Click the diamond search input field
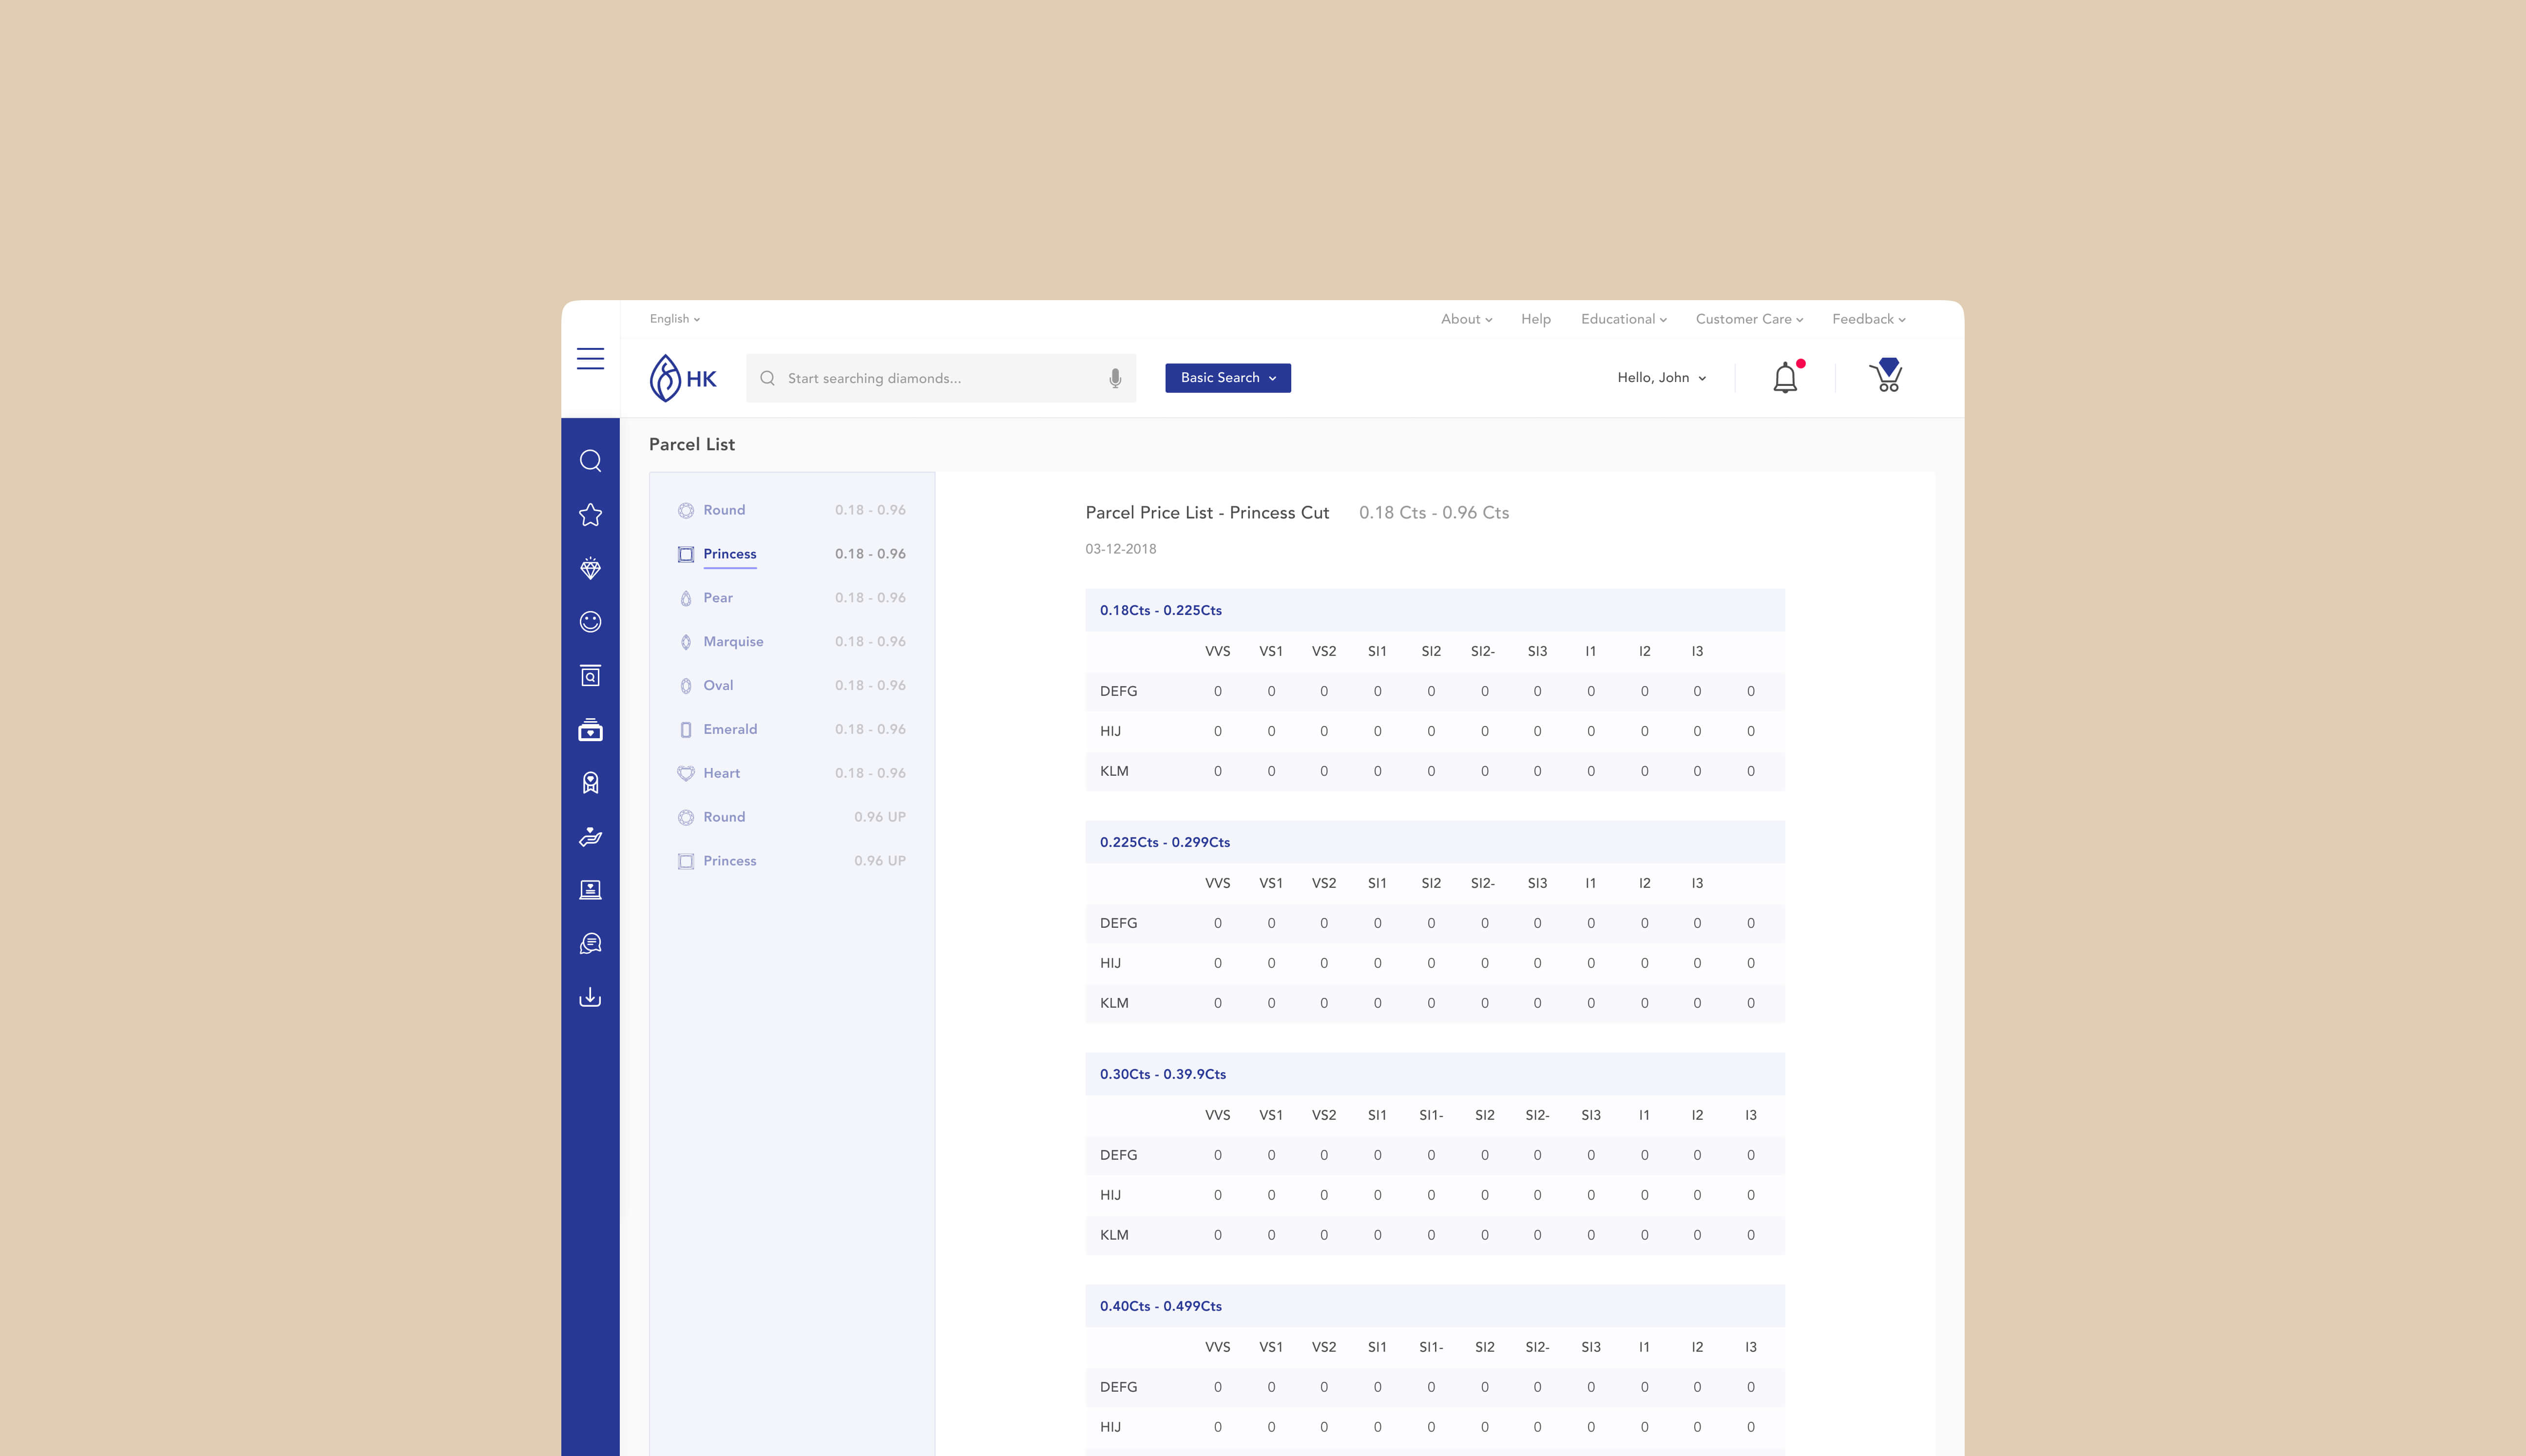The height and width of the screenshot is (1456, 2526). pos(930,378)
